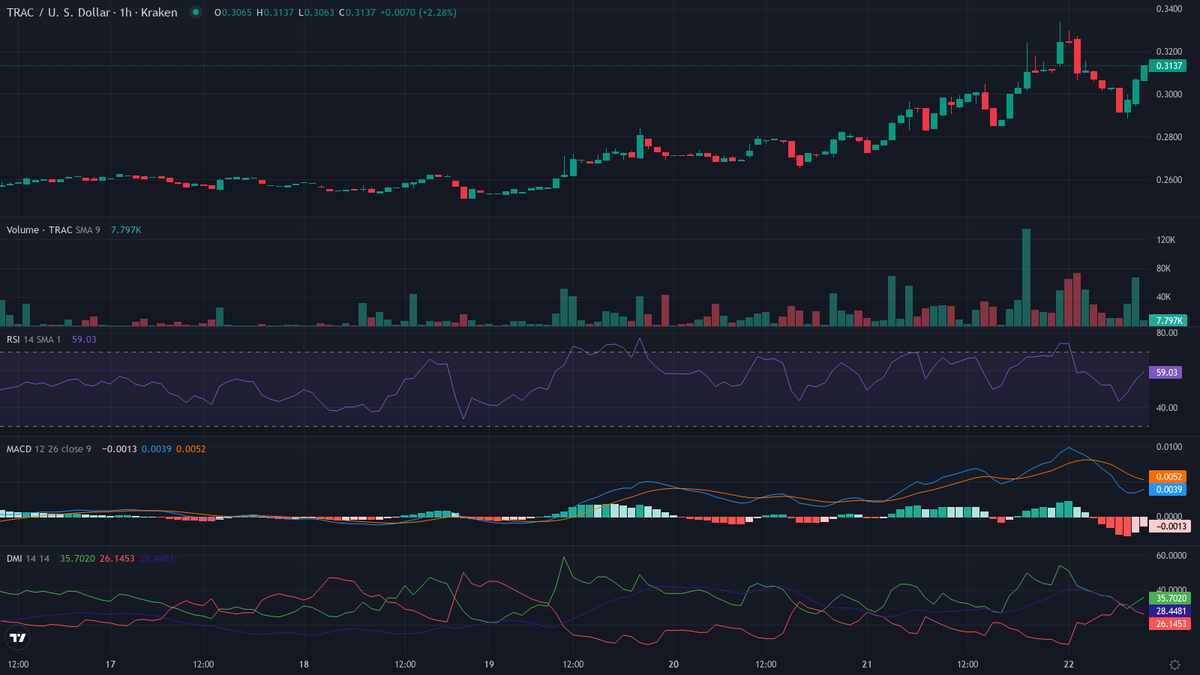Click the 7.797K value in Volume legend
Image resolution: width=1200 pixels, height=675 pixels.
pyautogui.click(x=126, y=230)
